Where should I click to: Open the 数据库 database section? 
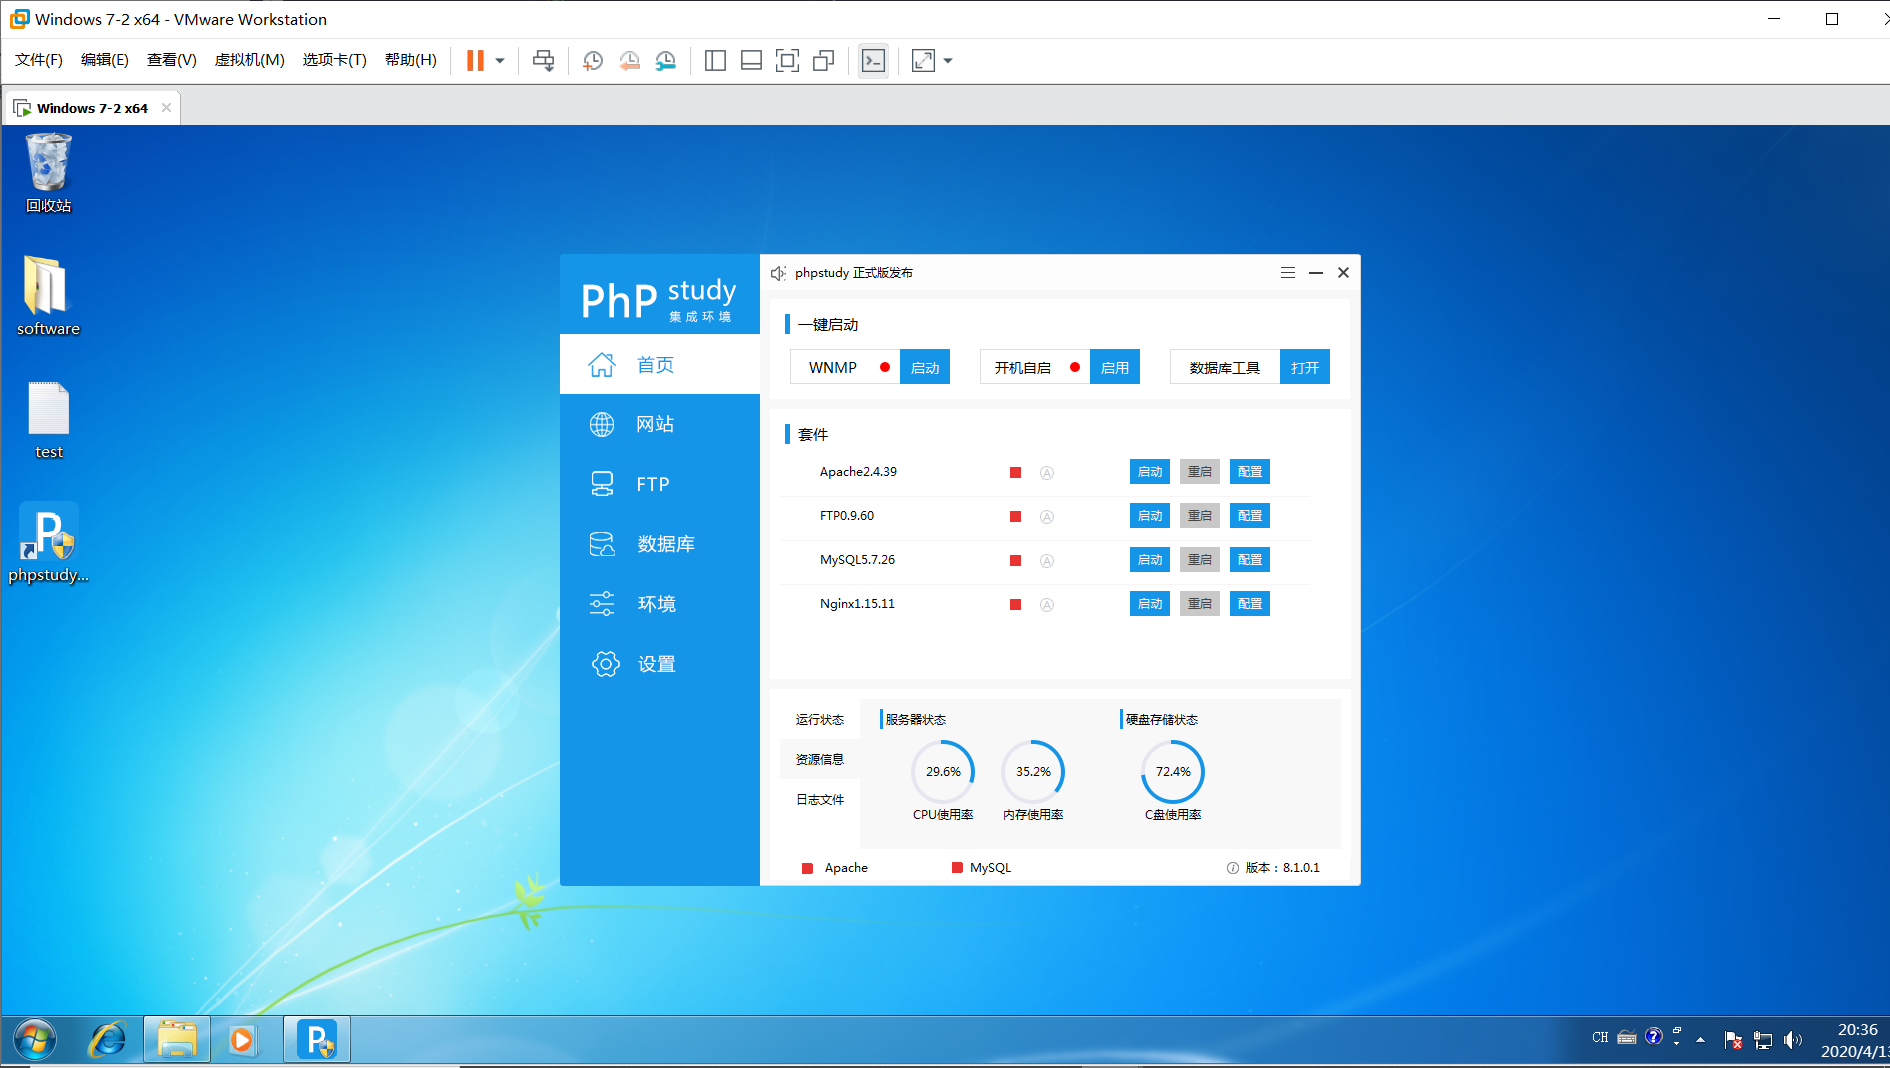pyautogui.click(x=660, y=544)
